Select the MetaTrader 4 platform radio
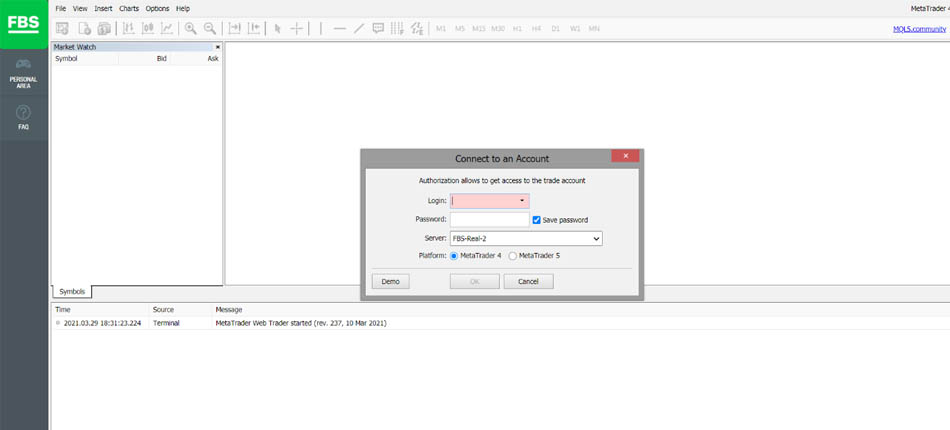This screenshot has width=950, height=430. pyautogui.click(x=454, y=256)
